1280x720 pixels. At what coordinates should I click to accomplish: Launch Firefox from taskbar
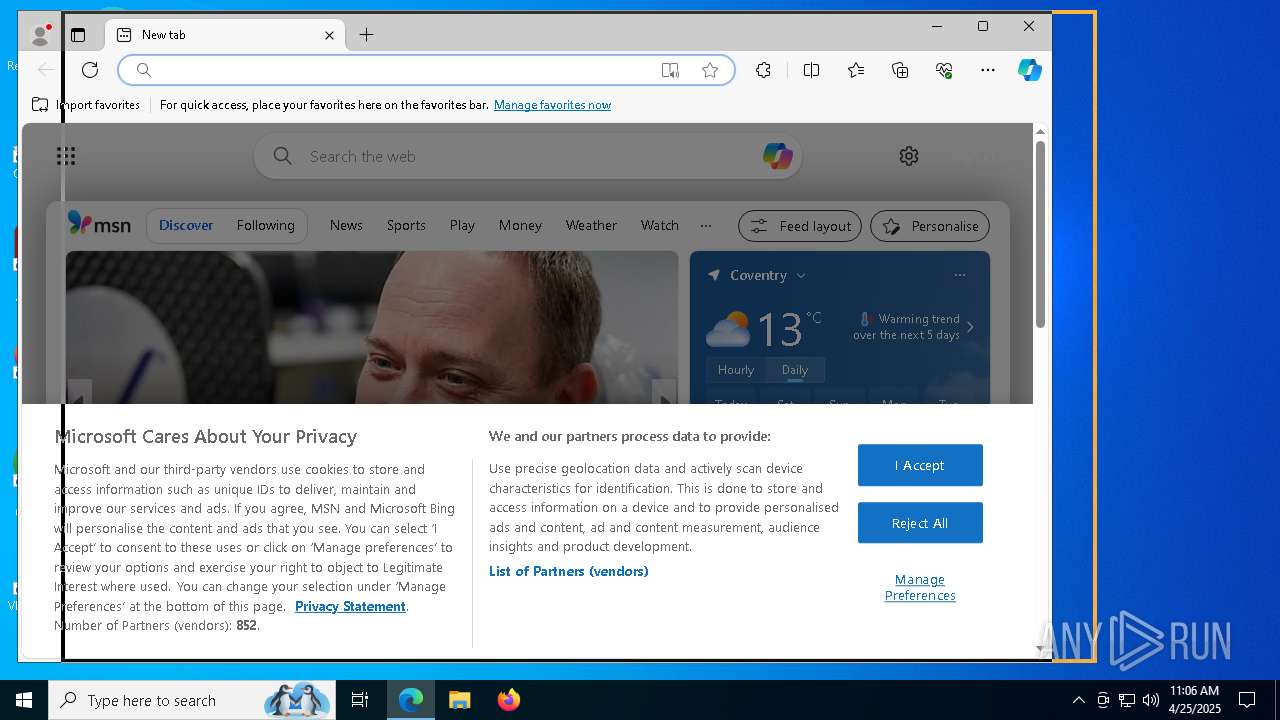coord(509,700)
